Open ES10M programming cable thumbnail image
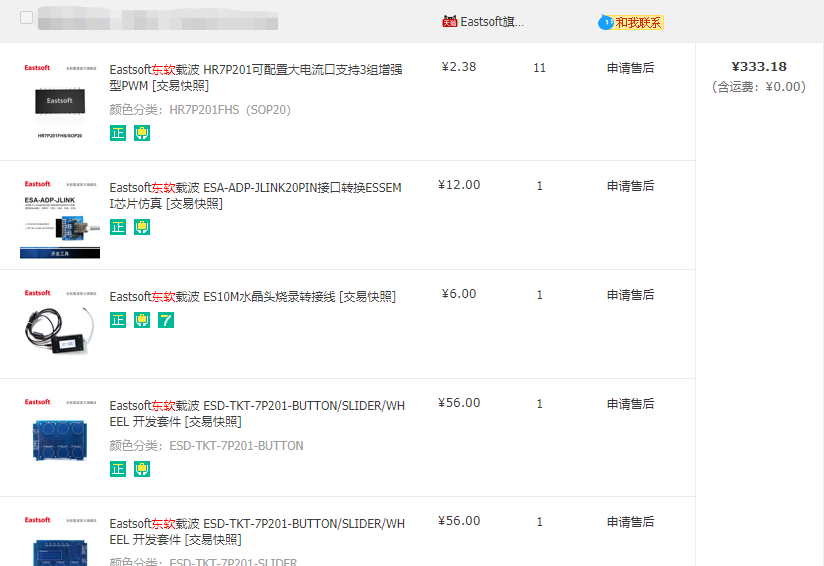The image size is (824, 566). pos(60,325)
